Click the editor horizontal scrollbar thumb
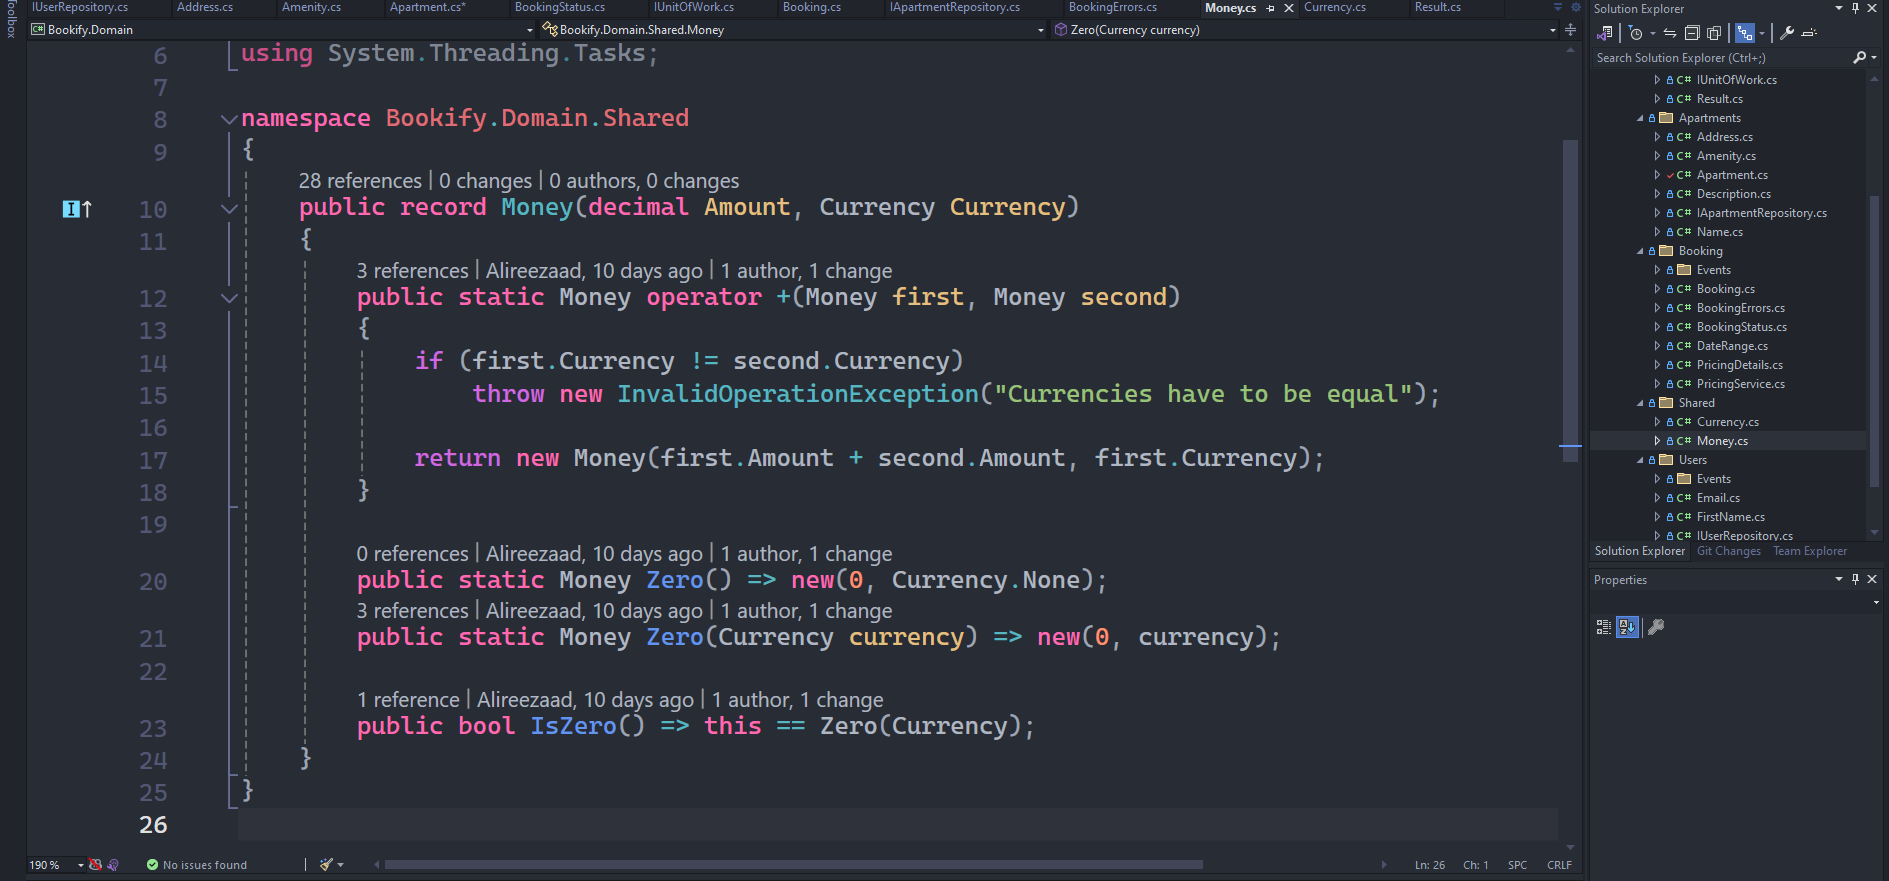This screenshot has height=881, width=1889. click(x=793, y=865)
